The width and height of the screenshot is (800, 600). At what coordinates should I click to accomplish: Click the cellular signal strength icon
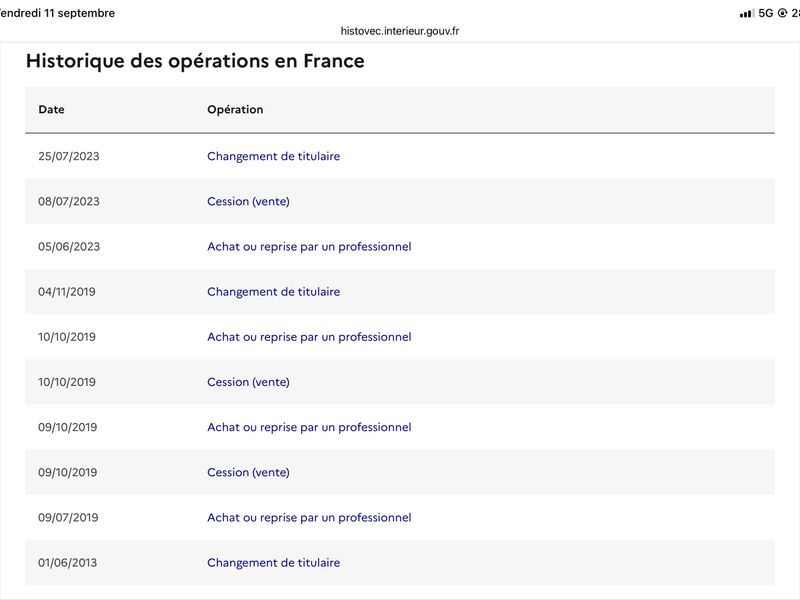coord(746,14)
